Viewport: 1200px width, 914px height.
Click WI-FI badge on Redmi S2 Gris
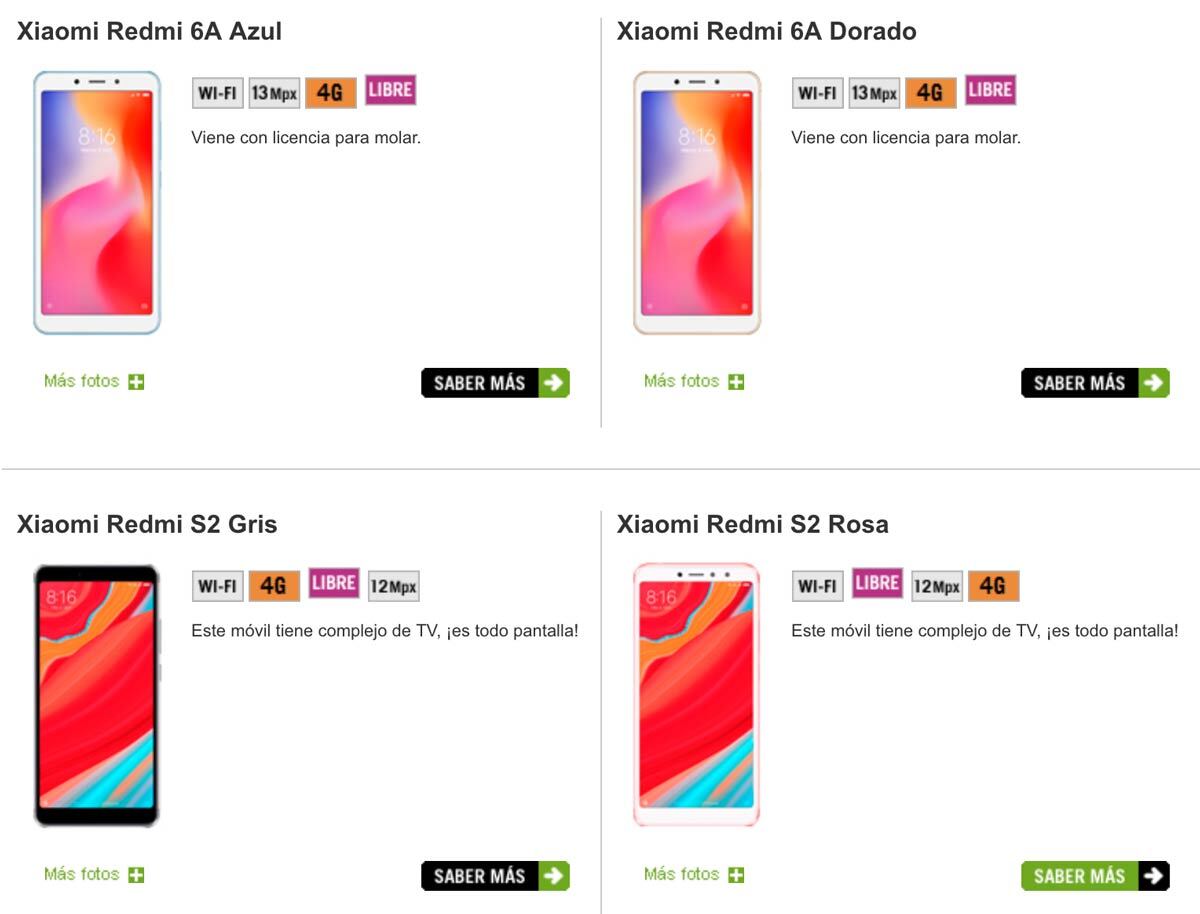[x=217, y=586]
